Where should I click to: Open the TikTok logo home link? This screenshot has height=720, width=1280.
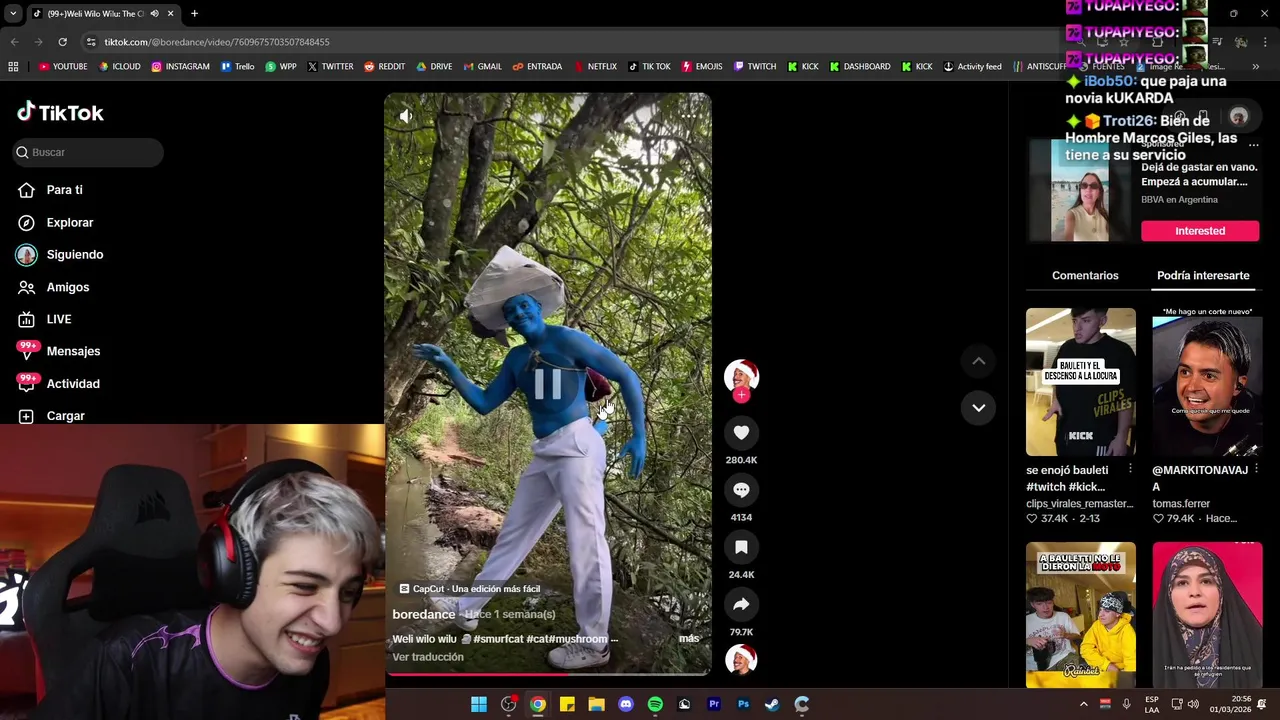[x=60, y=112]
